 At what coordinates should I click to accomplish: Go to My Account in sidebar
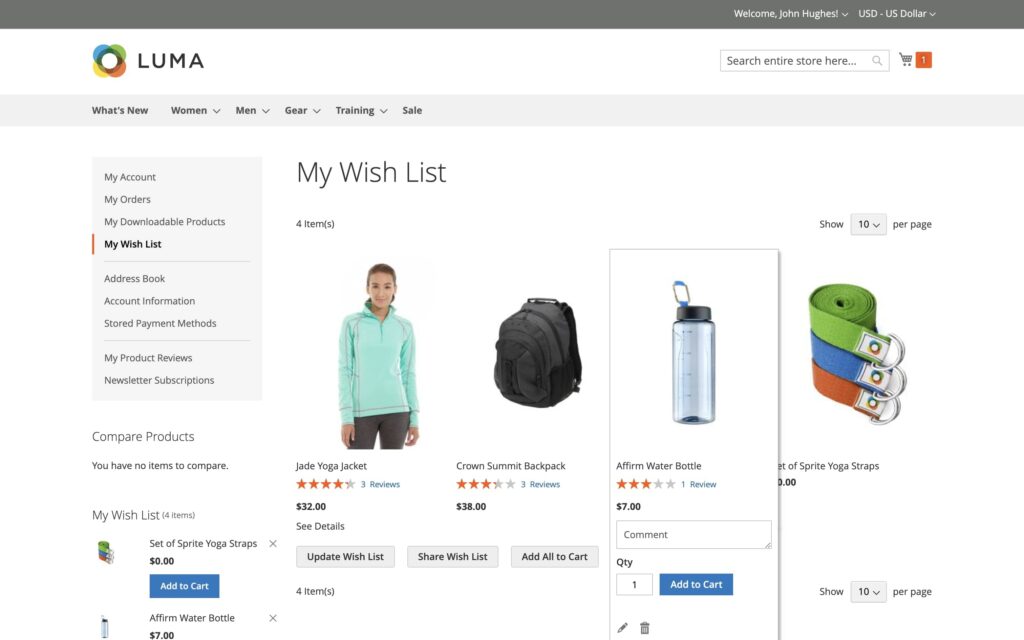(x=130, y=177)
